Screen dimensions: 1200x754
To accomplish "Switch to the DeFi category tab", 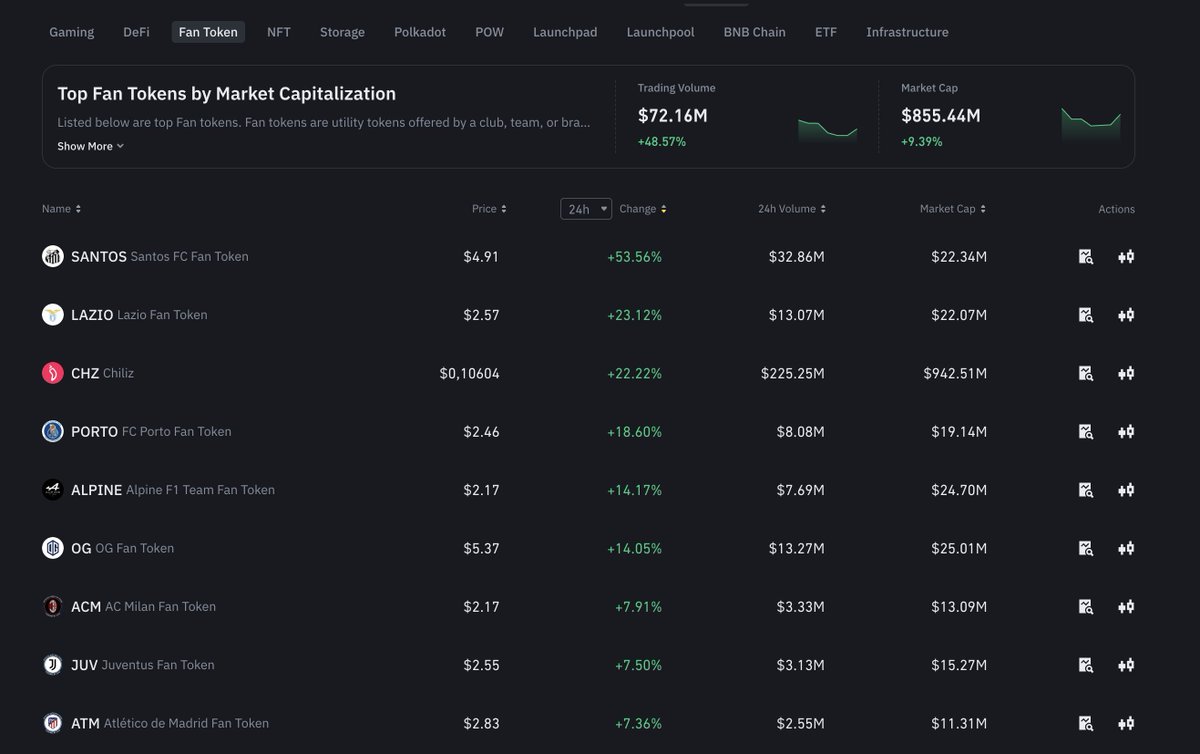I will click(x=136, y=32).
